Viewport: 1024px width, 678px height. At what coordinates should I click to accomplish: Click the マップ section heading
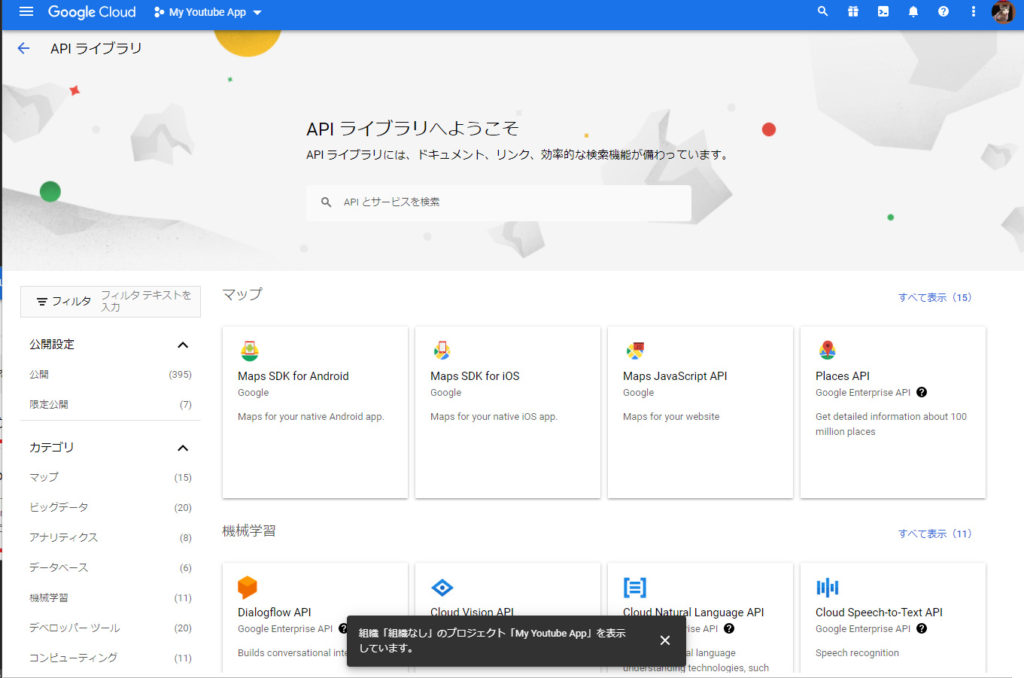pyautogui.click(x=242, y=295)
